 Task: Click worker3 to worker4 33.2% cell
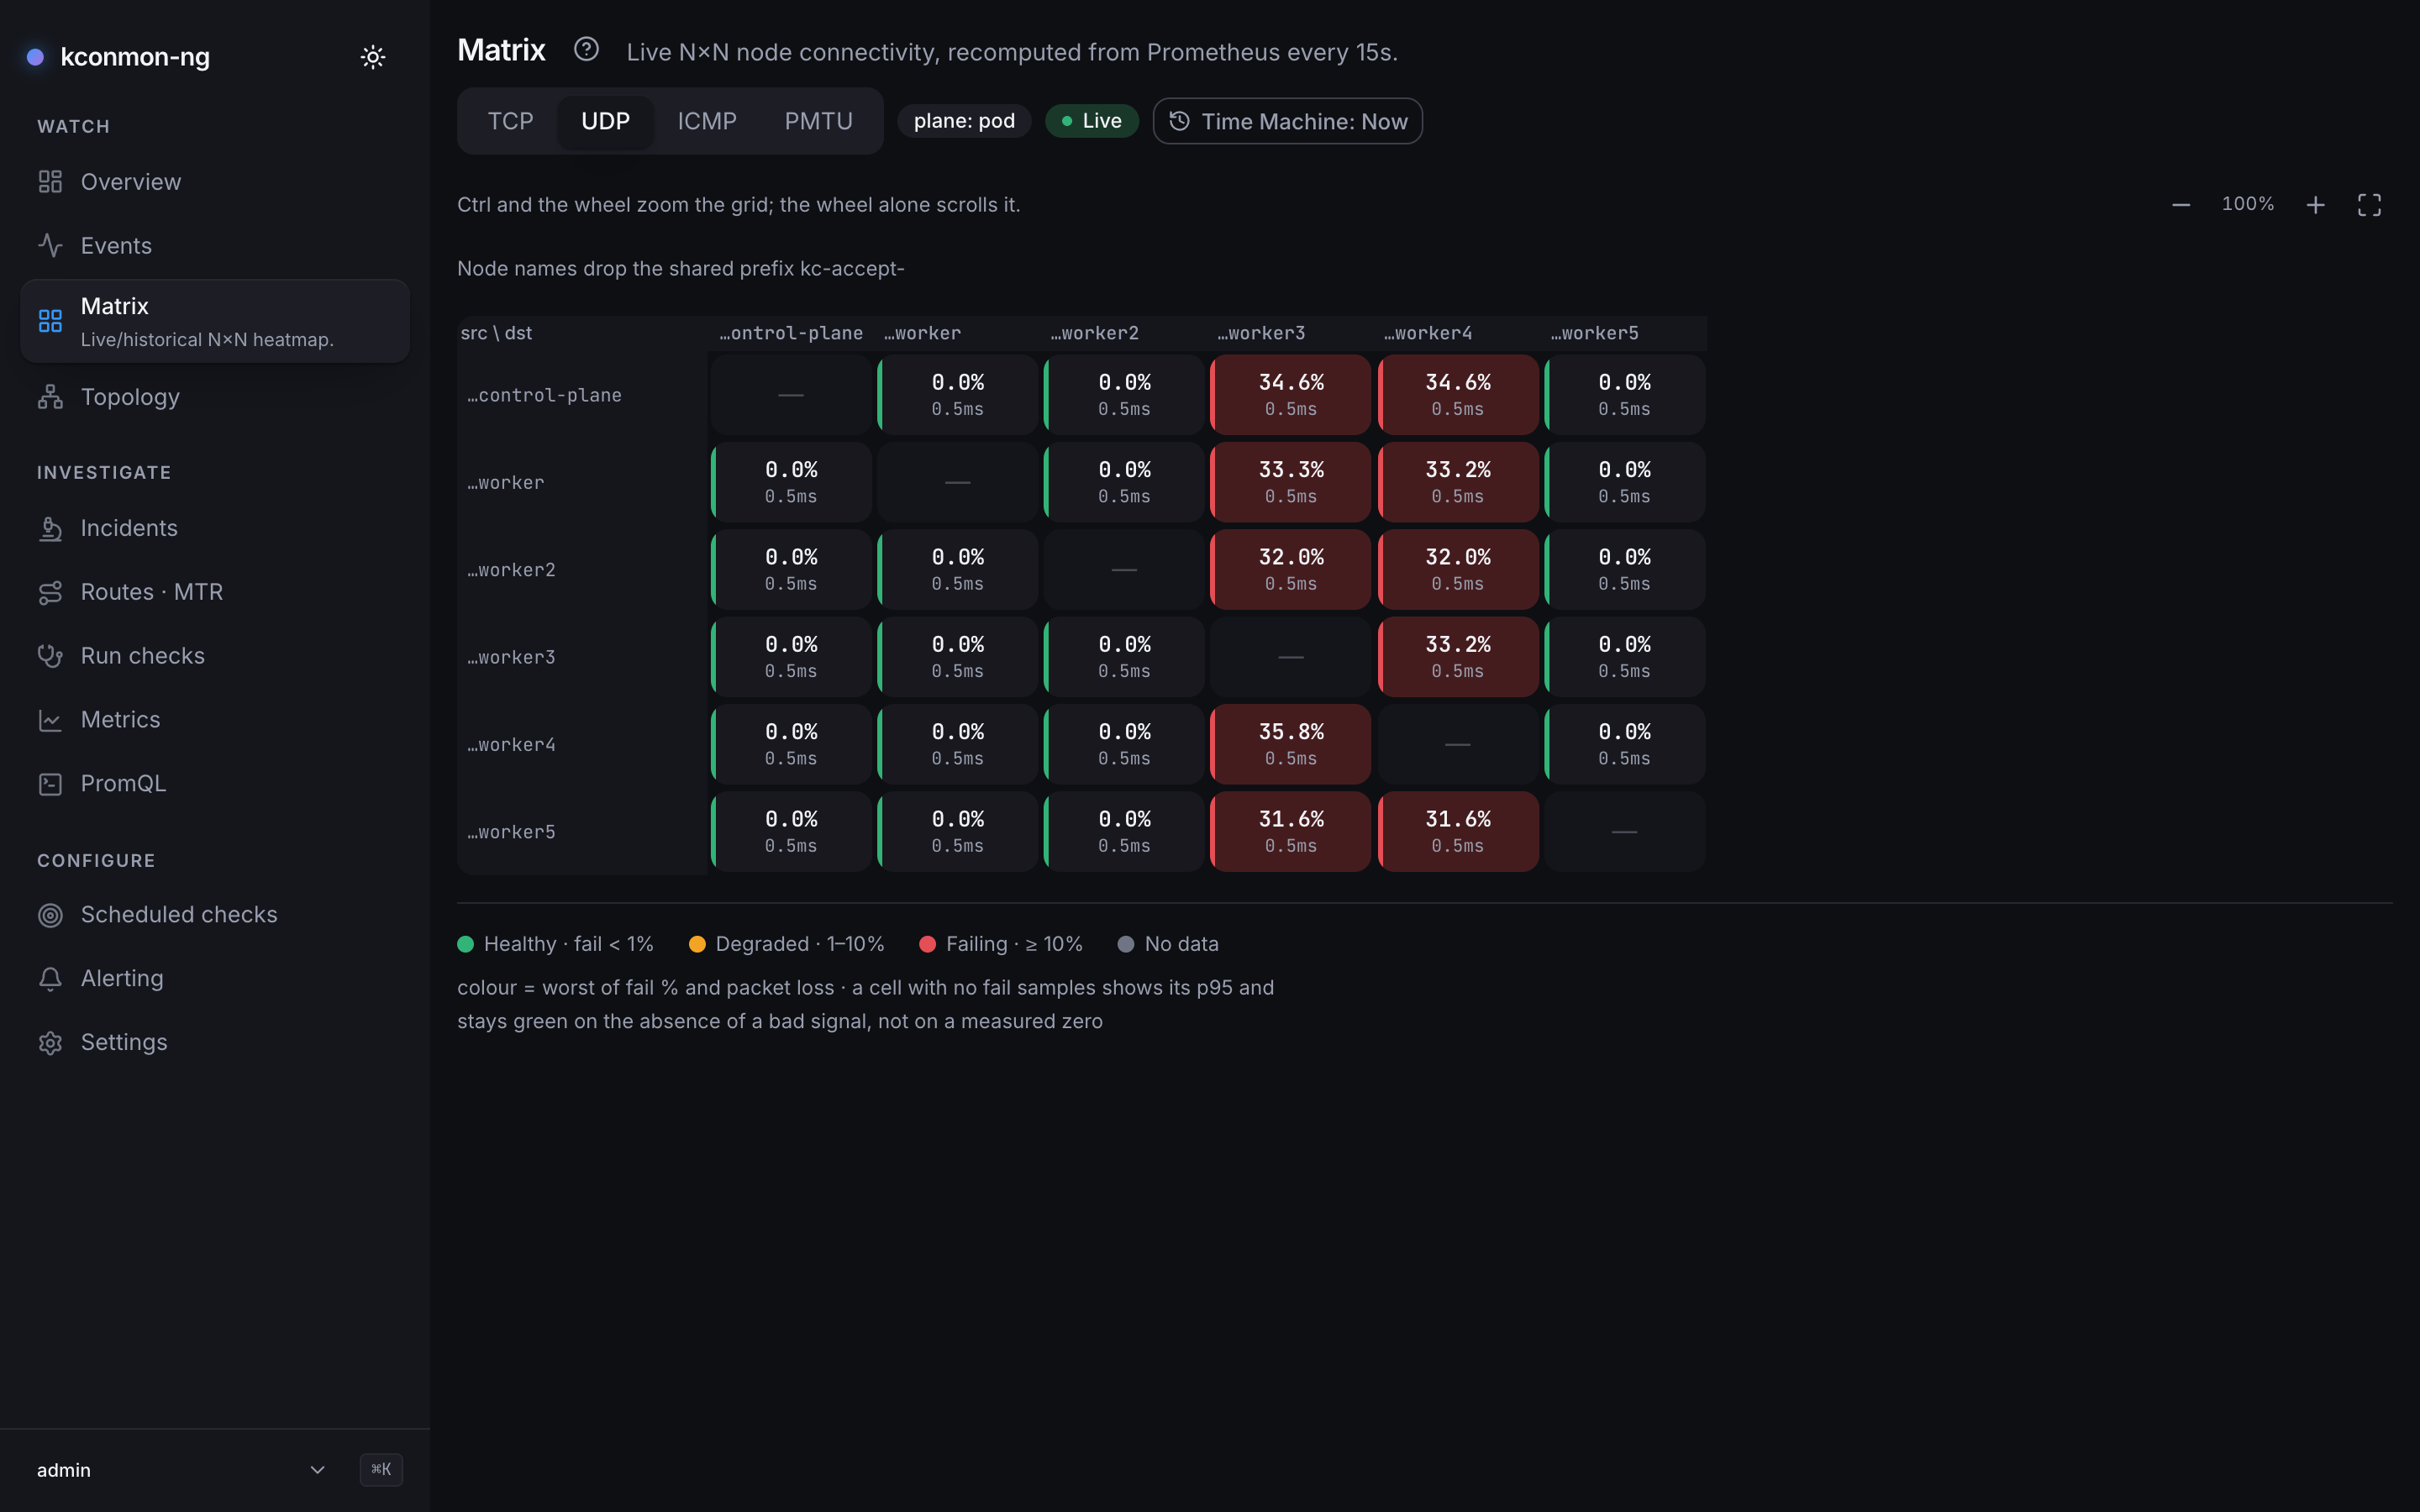[1458, 657]
